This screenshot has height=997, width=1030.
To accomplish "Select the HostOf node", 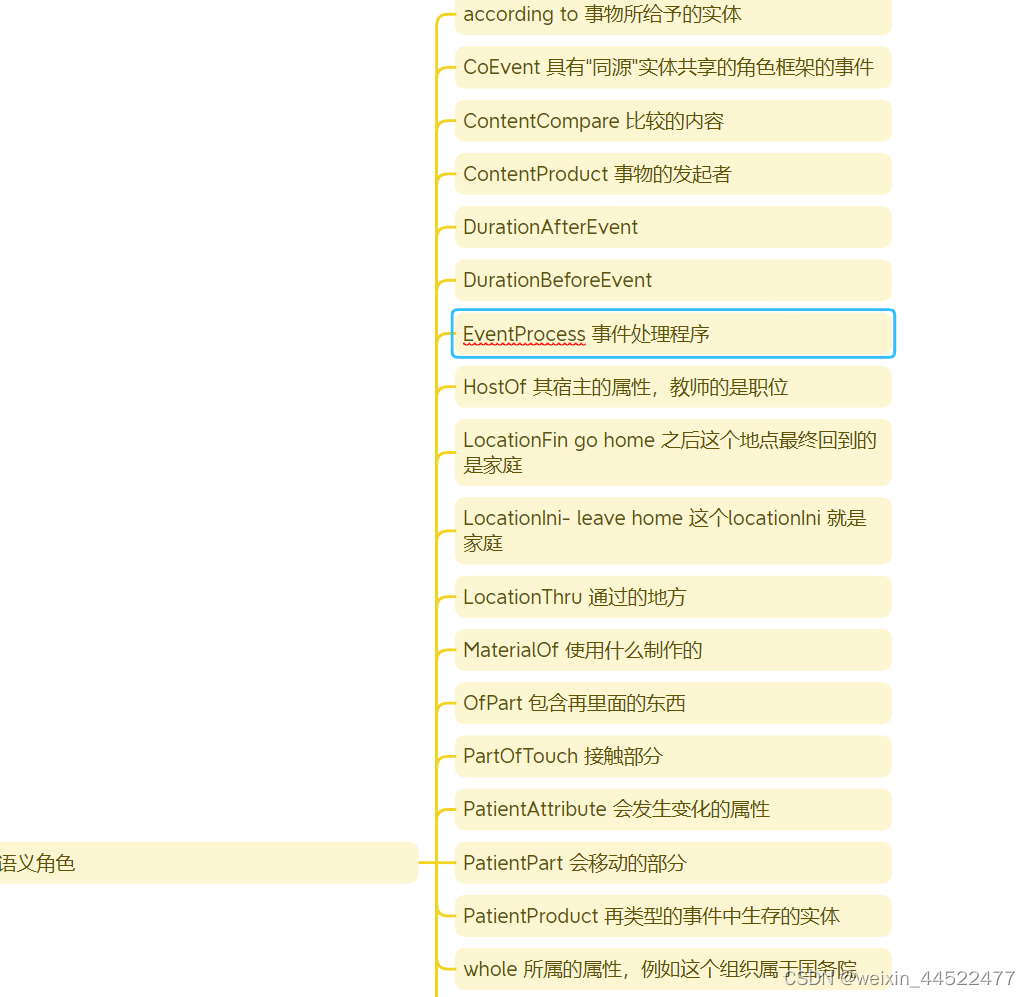I will (673, 387).
